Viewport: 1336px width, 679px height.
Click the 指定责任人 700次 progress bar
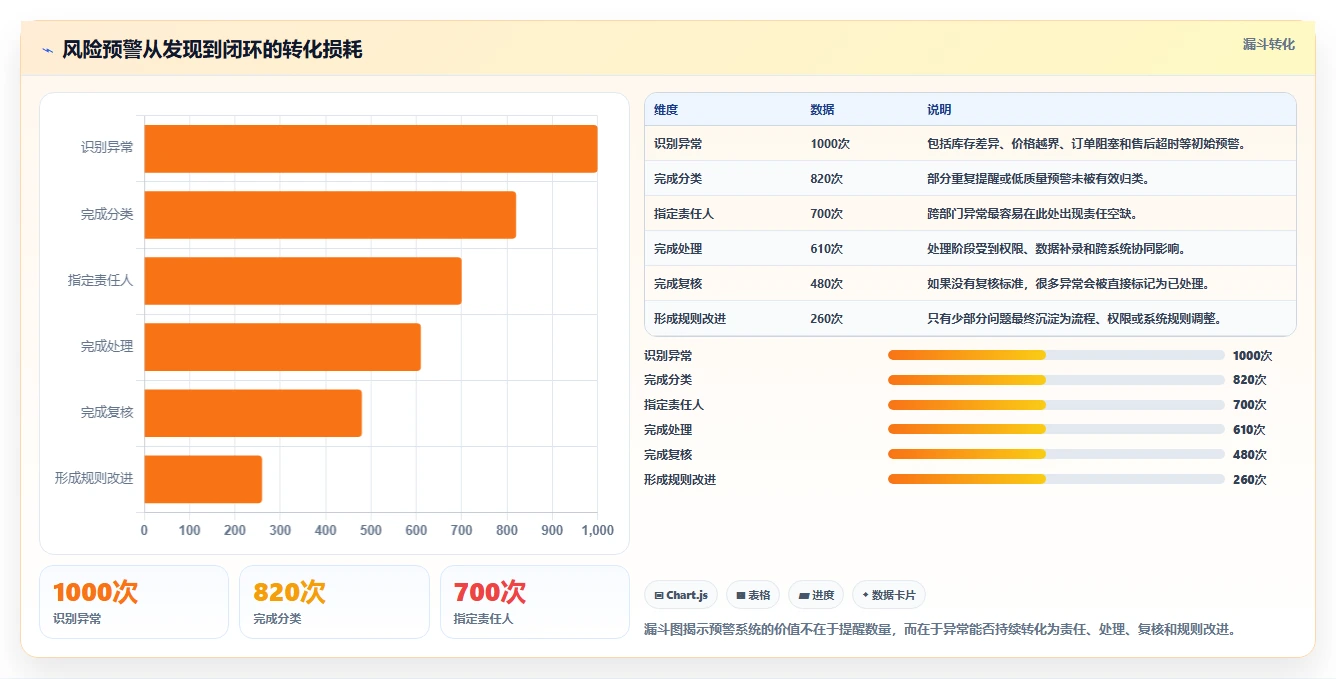1056,405
